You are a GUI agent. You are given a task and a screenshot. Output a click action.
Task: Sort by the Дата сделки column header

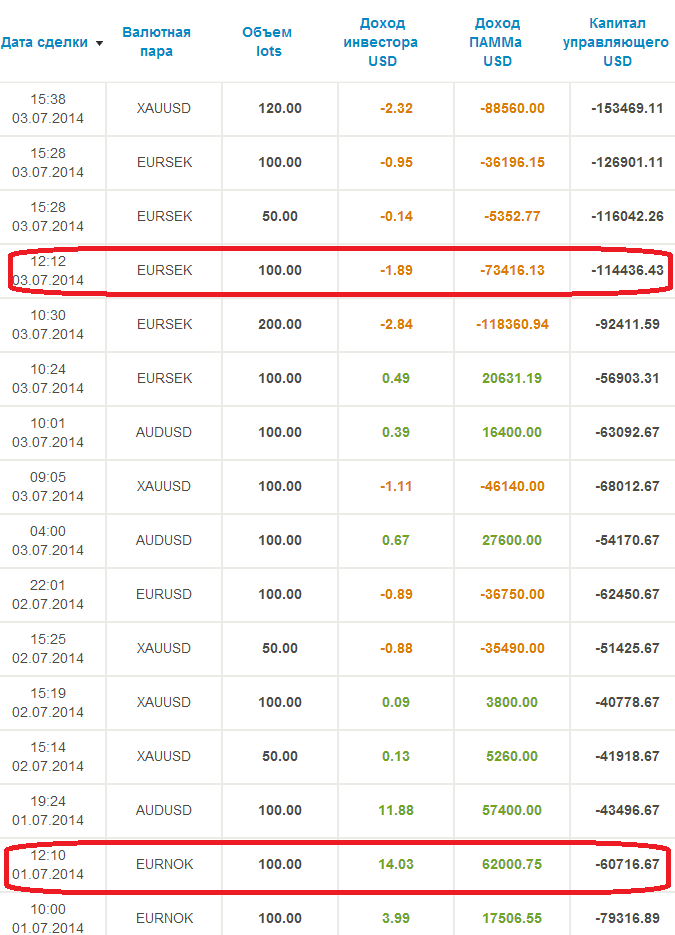(45, 42)
